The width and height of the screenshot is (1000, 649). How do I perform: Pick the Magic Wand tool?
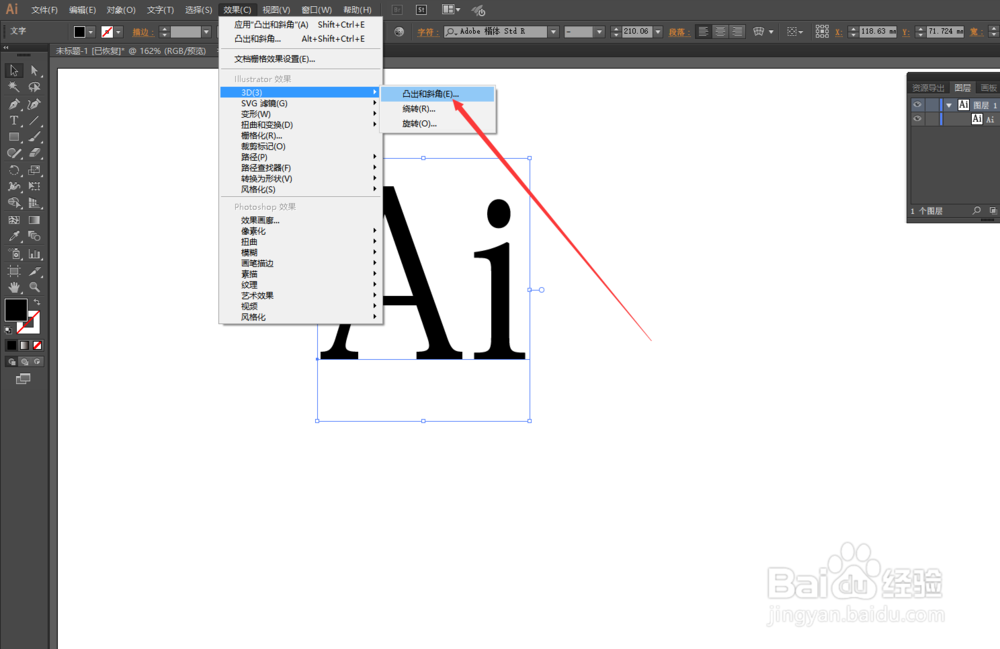click(14, 87)
